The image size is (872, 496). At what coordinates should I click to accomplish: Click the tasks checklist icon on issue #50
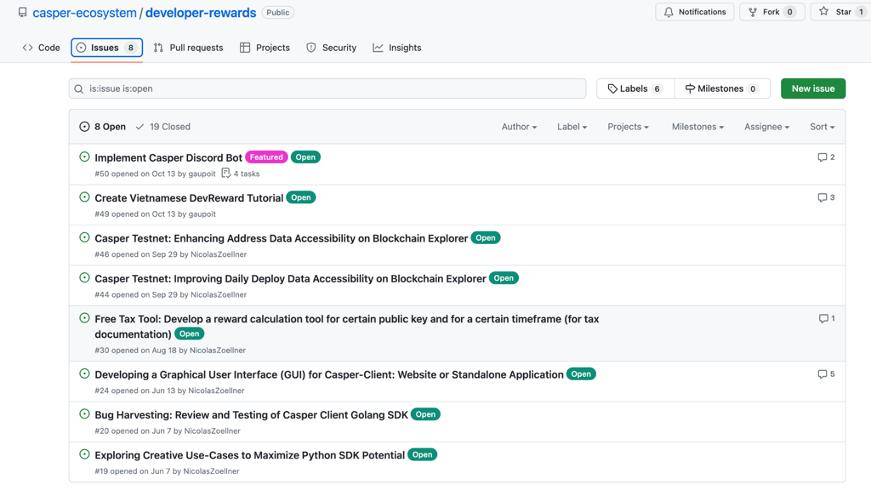[x=226, y=173]
